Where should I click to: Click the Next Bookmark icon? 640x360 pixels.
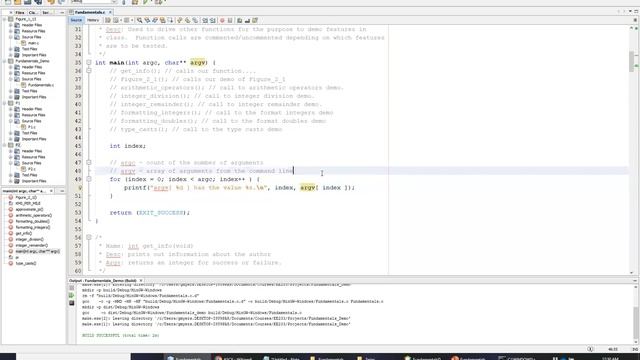[187, 20]
